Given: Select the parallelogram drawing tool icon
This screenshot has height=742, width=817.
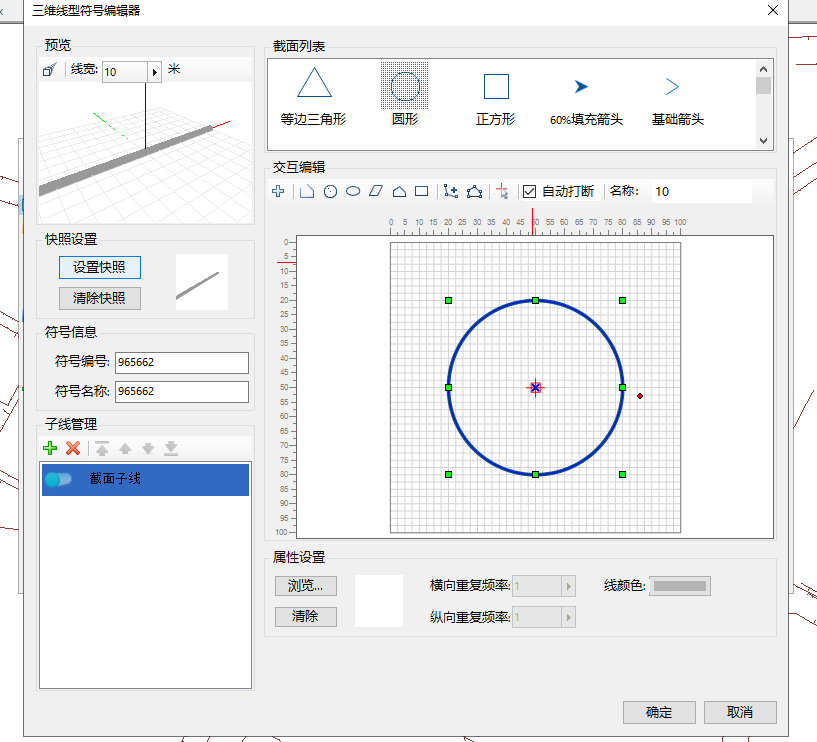Looking at the screenshot, I should click(376, 191).
